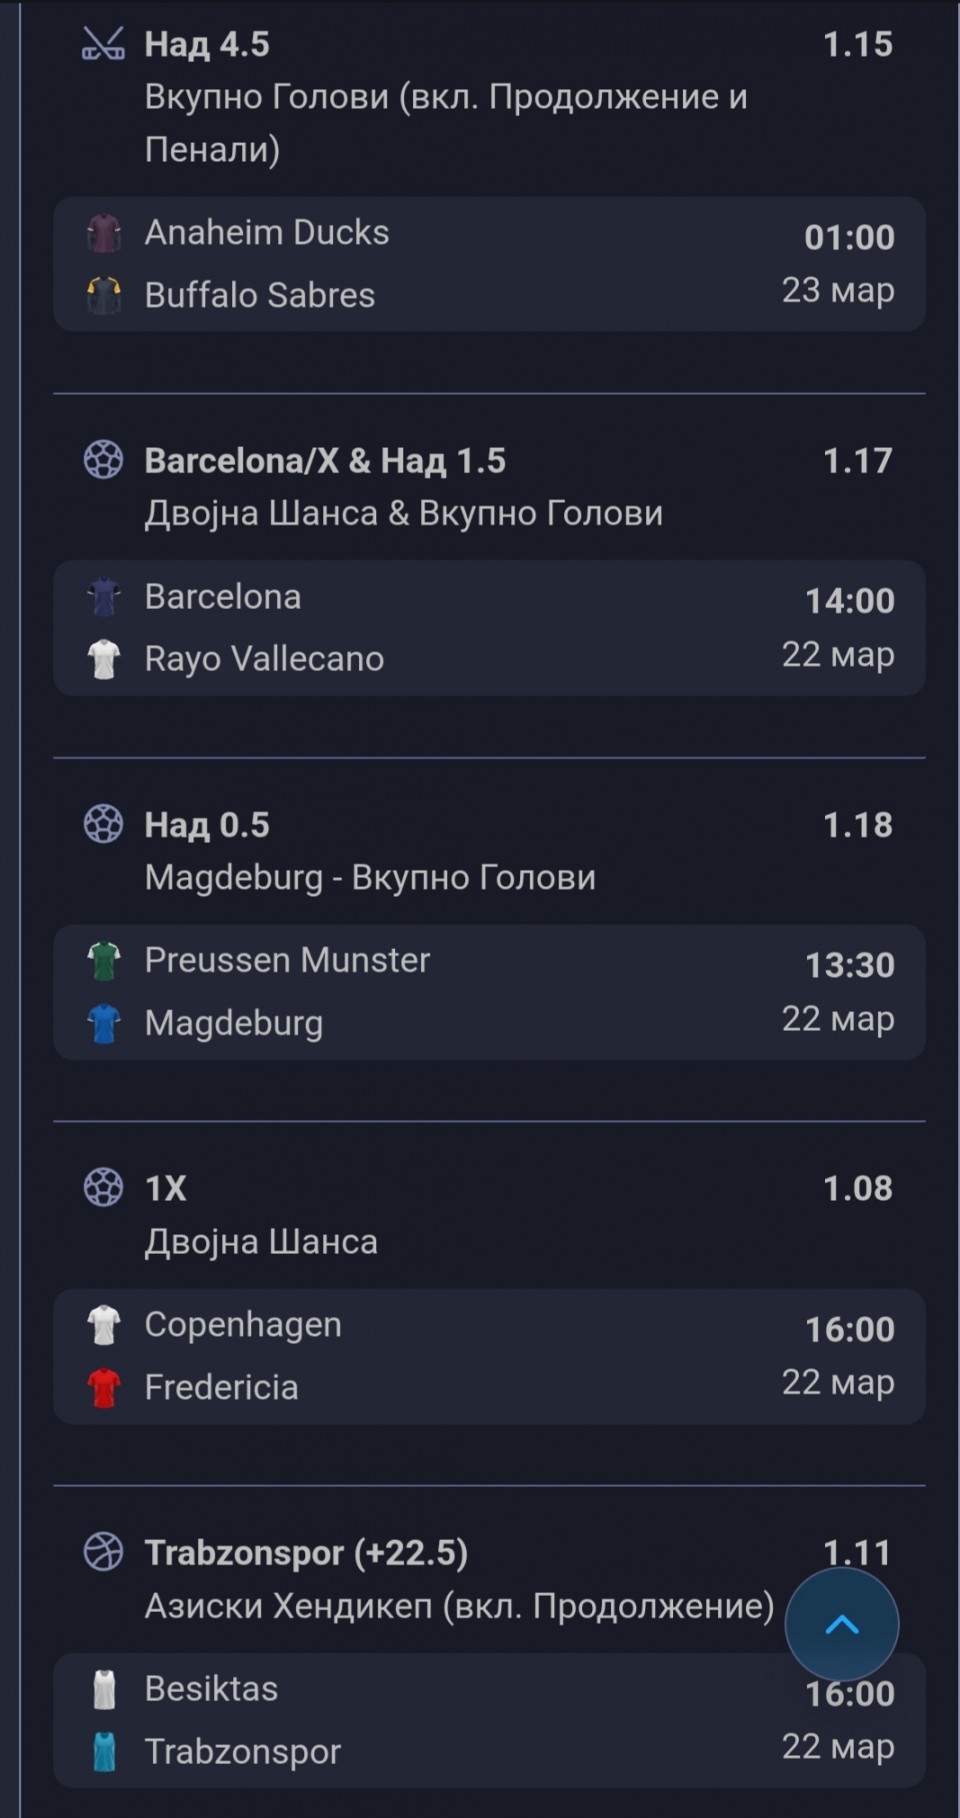This screenshot has width=960, height=1818.
Task: Click the Buffalo Sabres jersey icon
Action: pyautogui.click(x=104, y=296)
